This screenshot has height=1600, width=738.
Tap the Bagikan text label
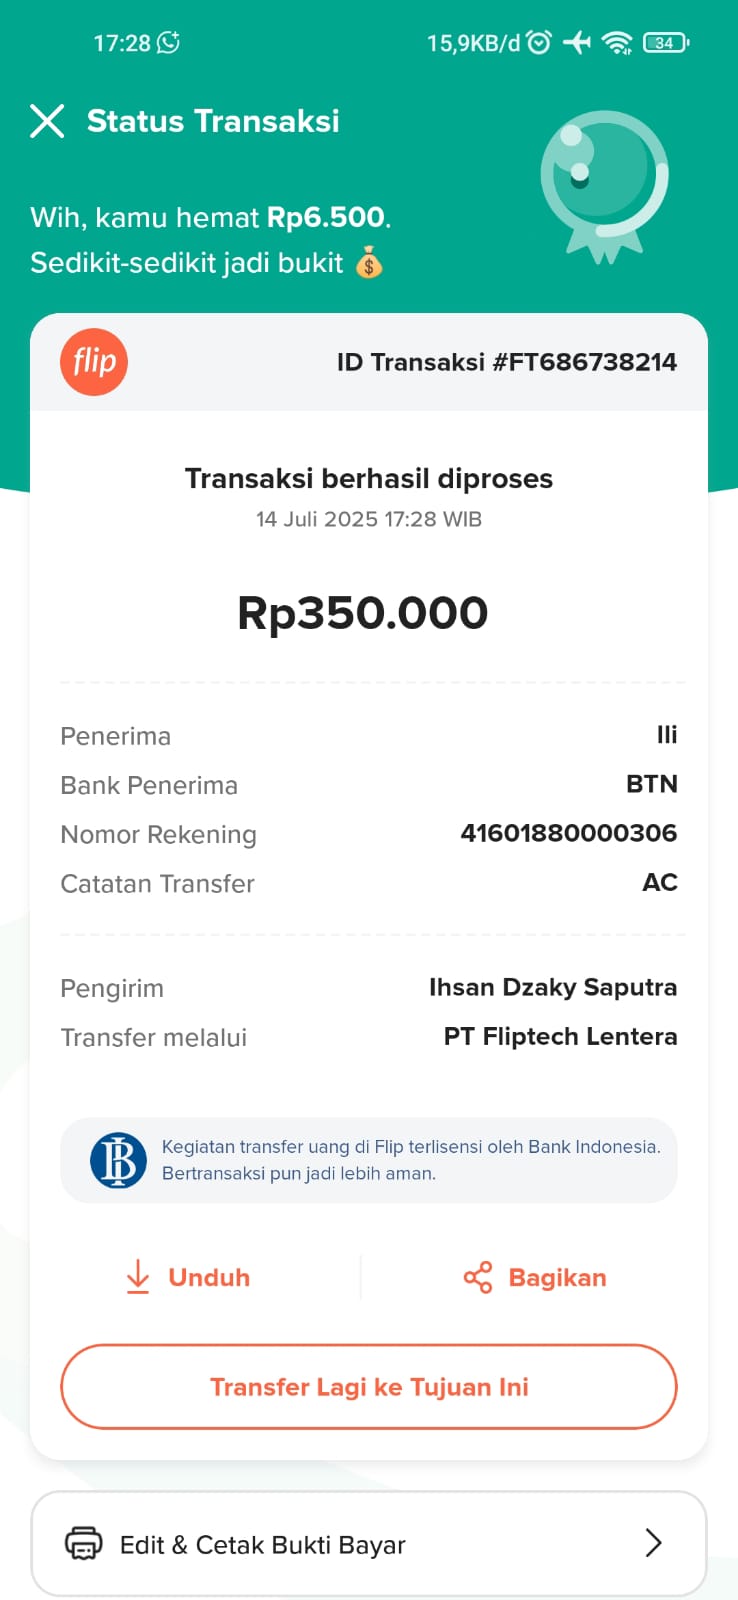point(557,1277)
